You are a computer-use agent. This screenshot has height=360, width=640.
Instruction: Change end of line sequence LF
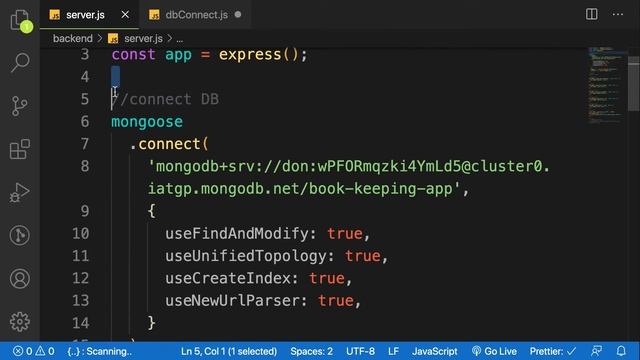(393, 351)
